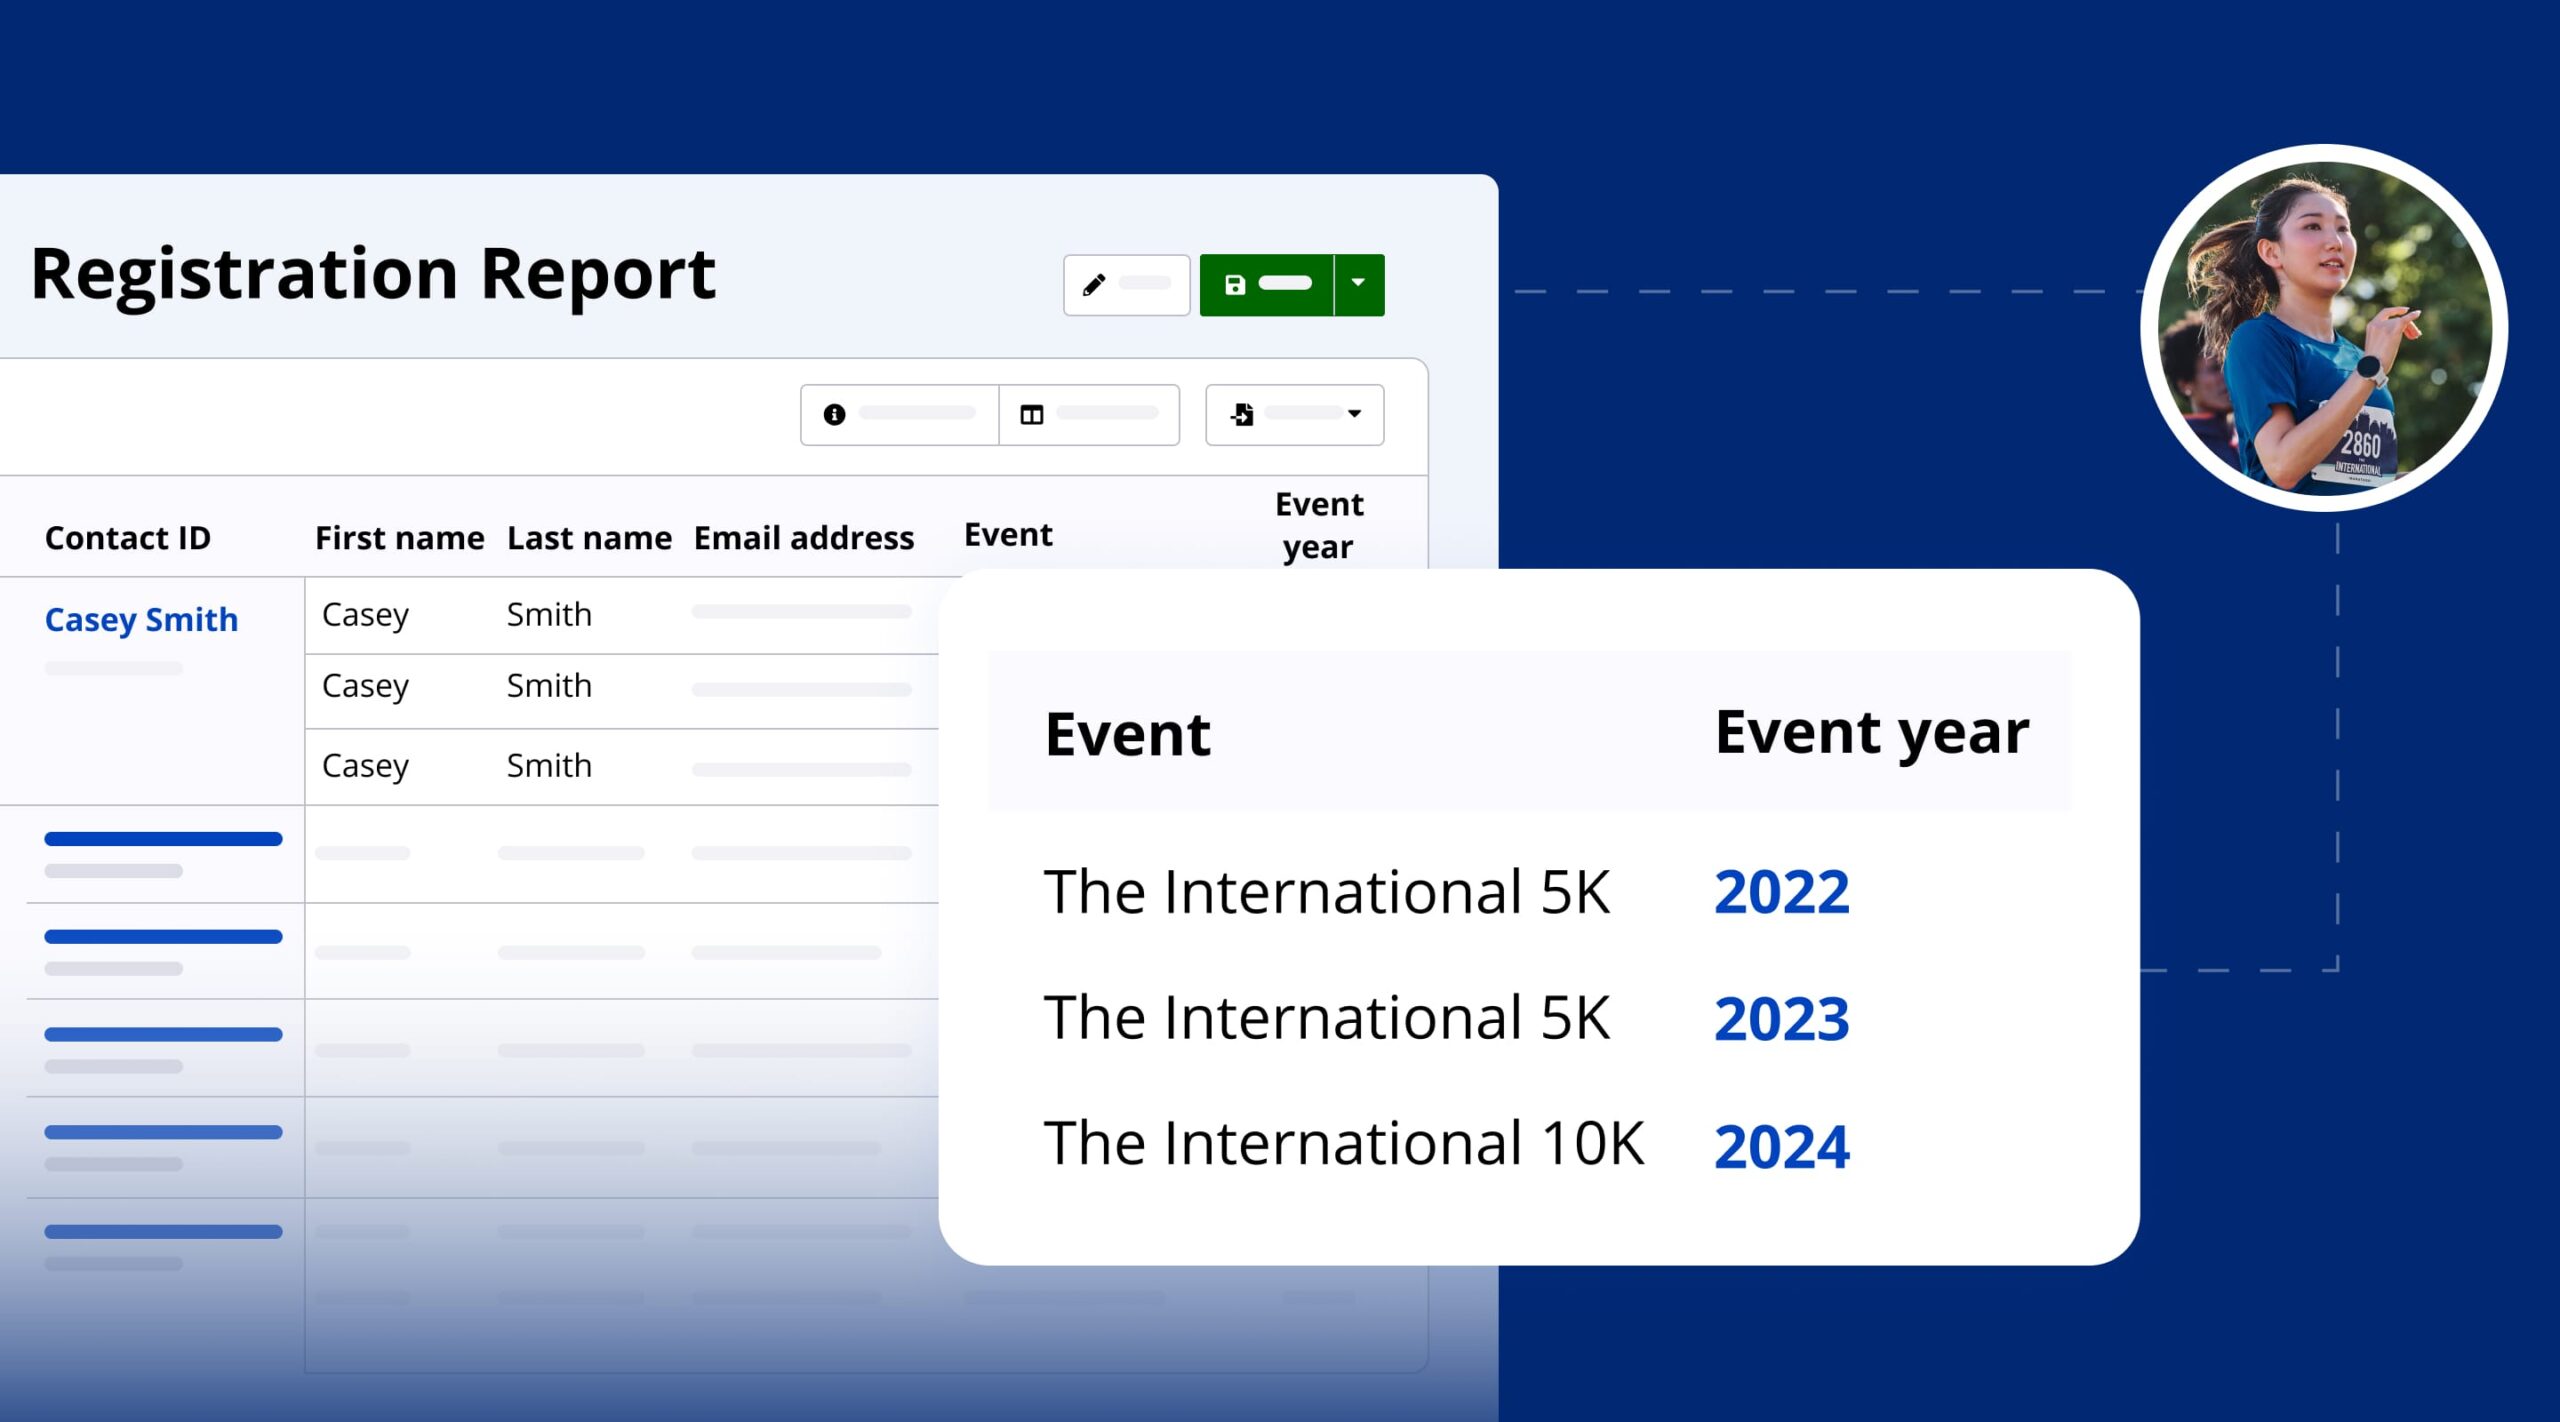Open the Casey Smith contact link
This screenshot has height=1422, width=2560.
coord(141,619)
